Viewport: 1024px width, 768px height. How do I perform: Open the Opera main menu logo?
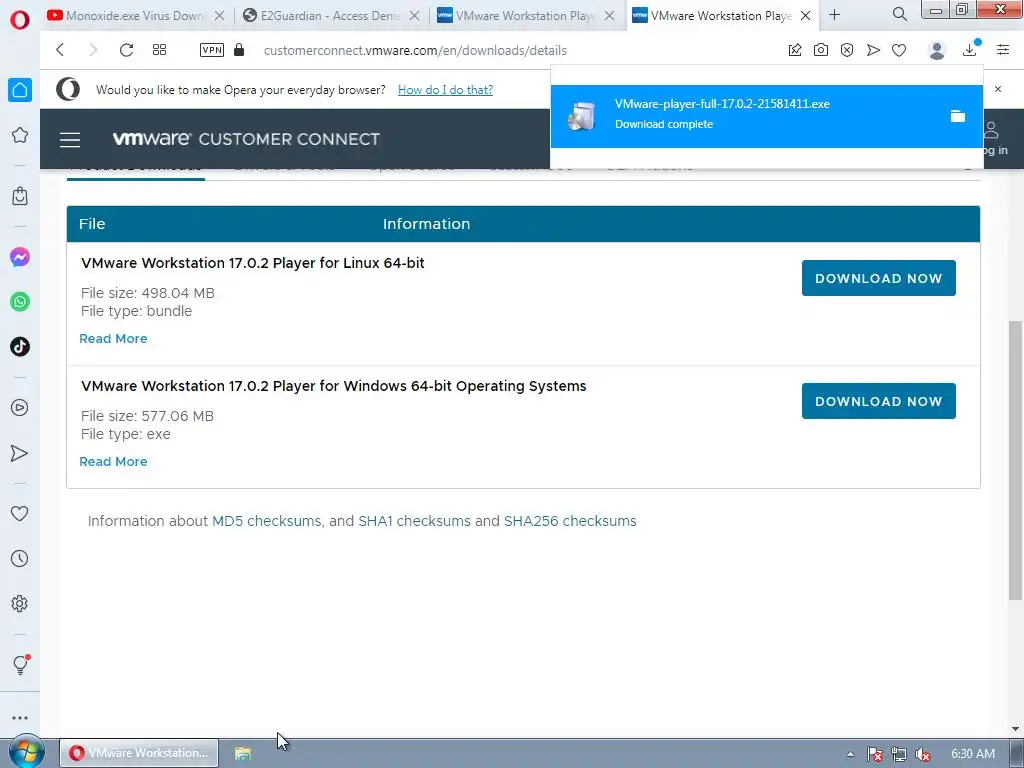[x=20, y=20]
